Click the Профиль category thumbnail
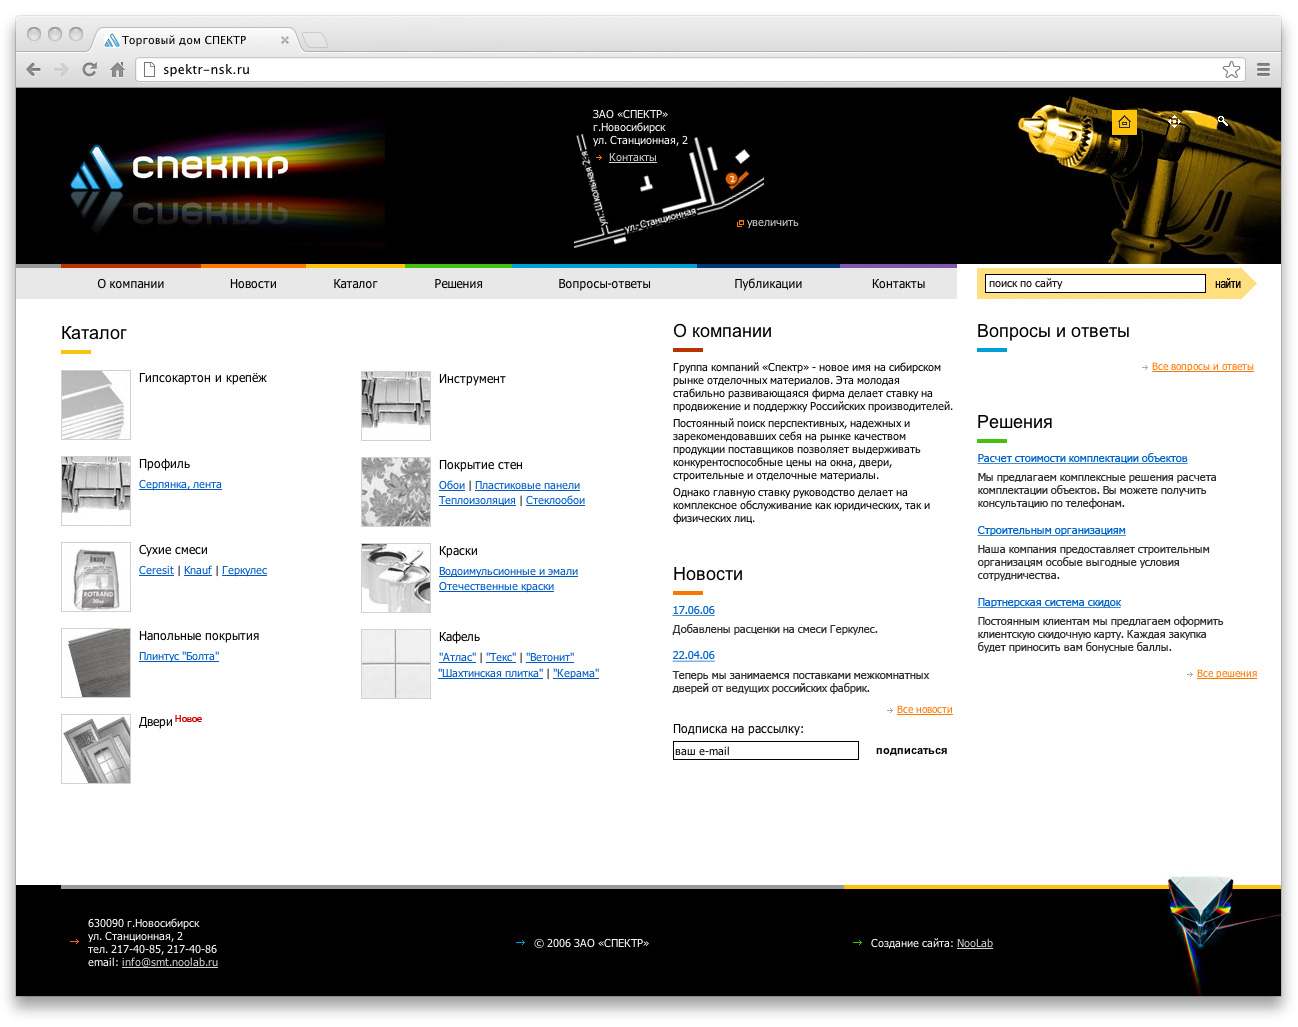The width and height of the screenshot is (1298, 1027). tap(96, 491)
